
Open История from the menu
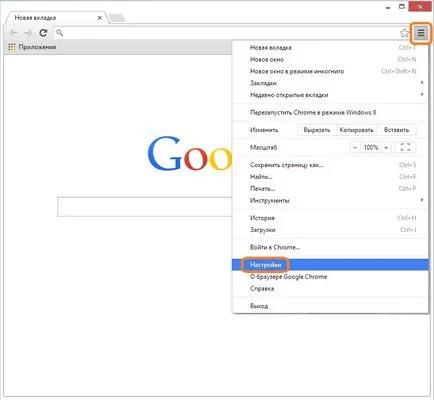point(330,218)
